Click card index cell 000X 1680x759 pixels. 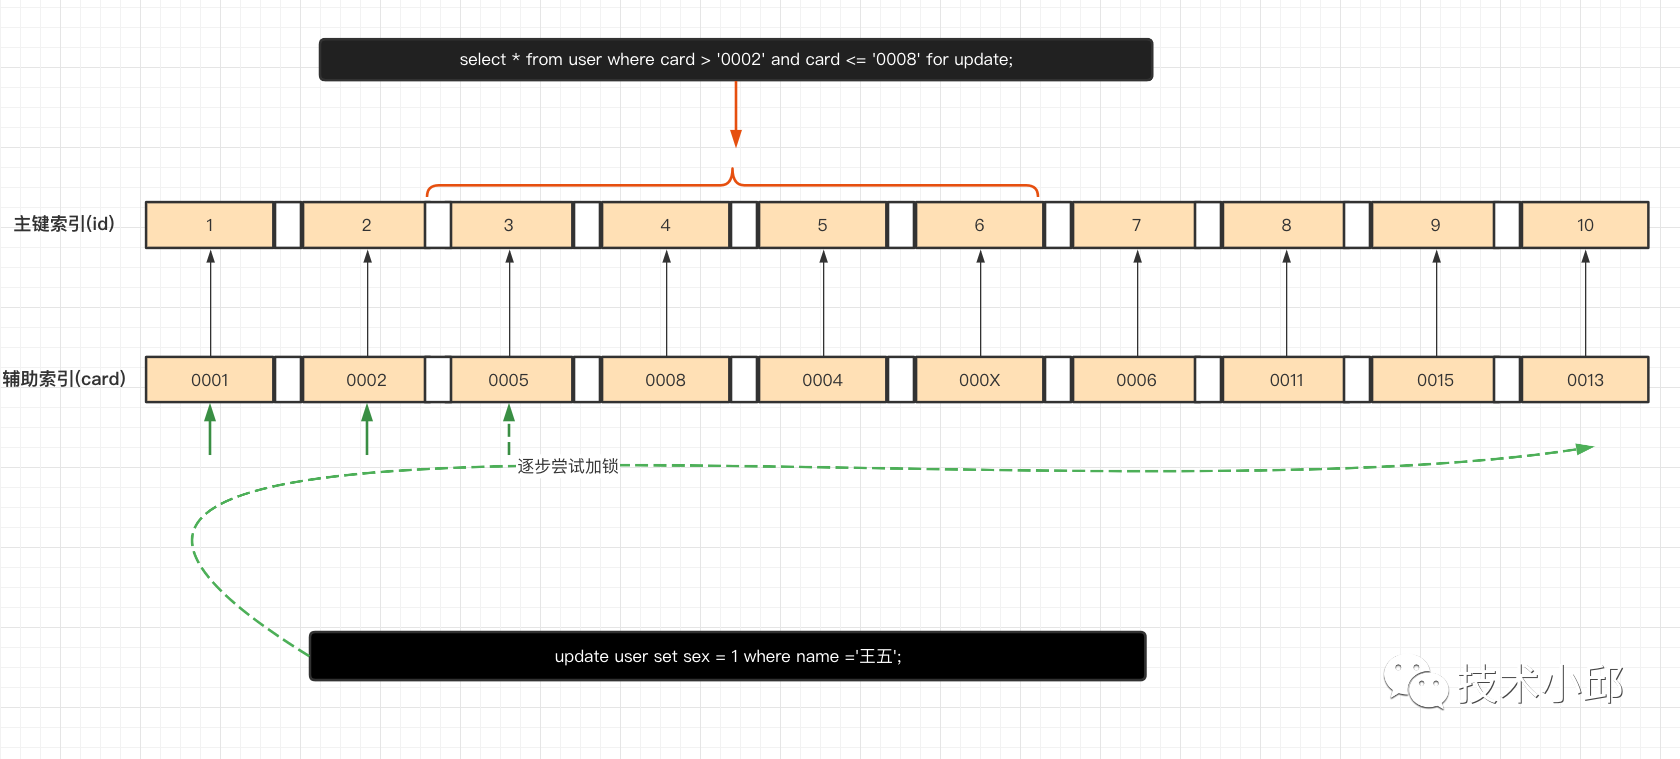(979, 380)
